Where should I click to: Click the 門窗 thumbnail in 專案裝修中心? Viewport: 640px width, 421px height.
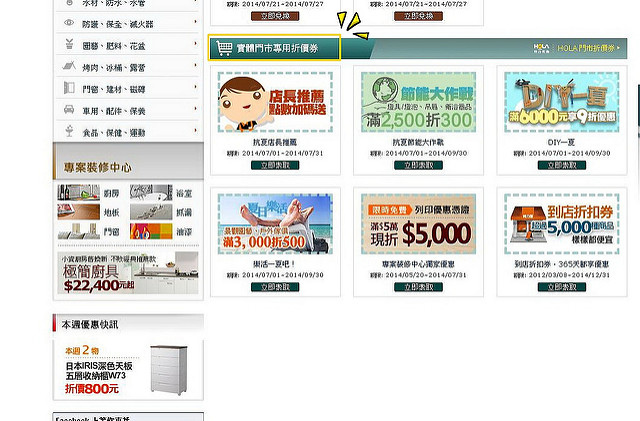78,232
